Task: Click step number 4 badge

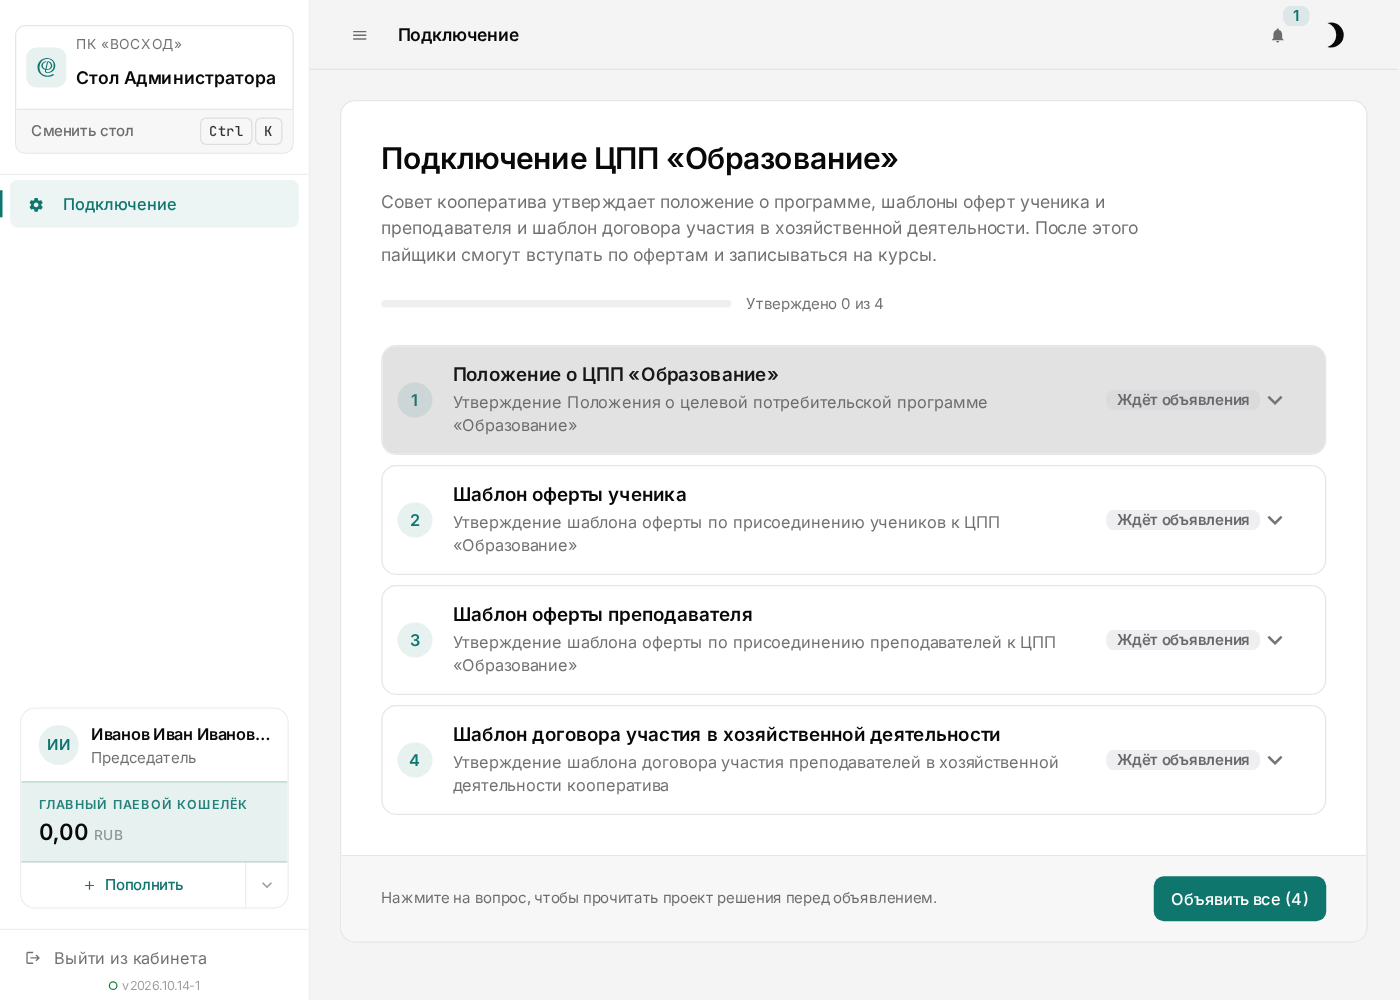Action: click(x=415, y=760)
